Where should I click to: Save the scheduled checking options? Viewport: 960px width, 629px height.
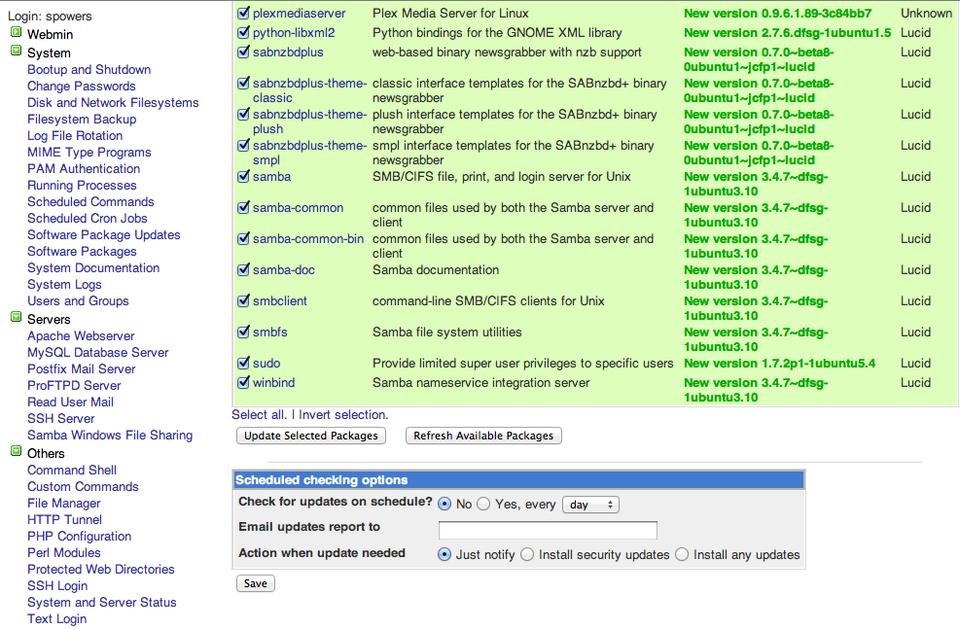tap(255, 583)
